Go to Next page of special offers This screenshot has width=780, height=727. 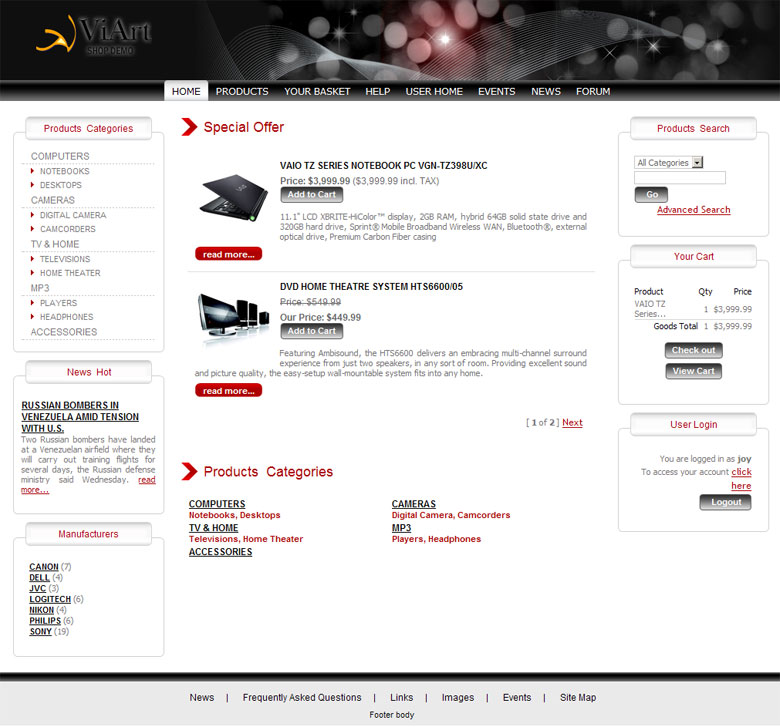click(572, 422)
